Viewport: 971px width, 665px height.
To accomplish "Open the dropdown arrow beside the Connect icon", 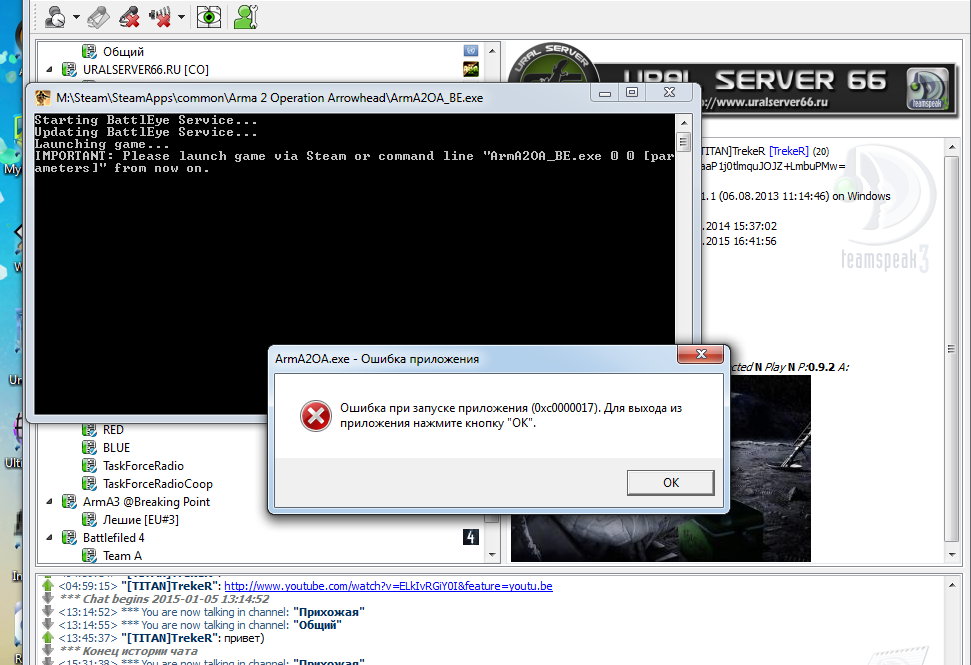I will pos(76,17).
